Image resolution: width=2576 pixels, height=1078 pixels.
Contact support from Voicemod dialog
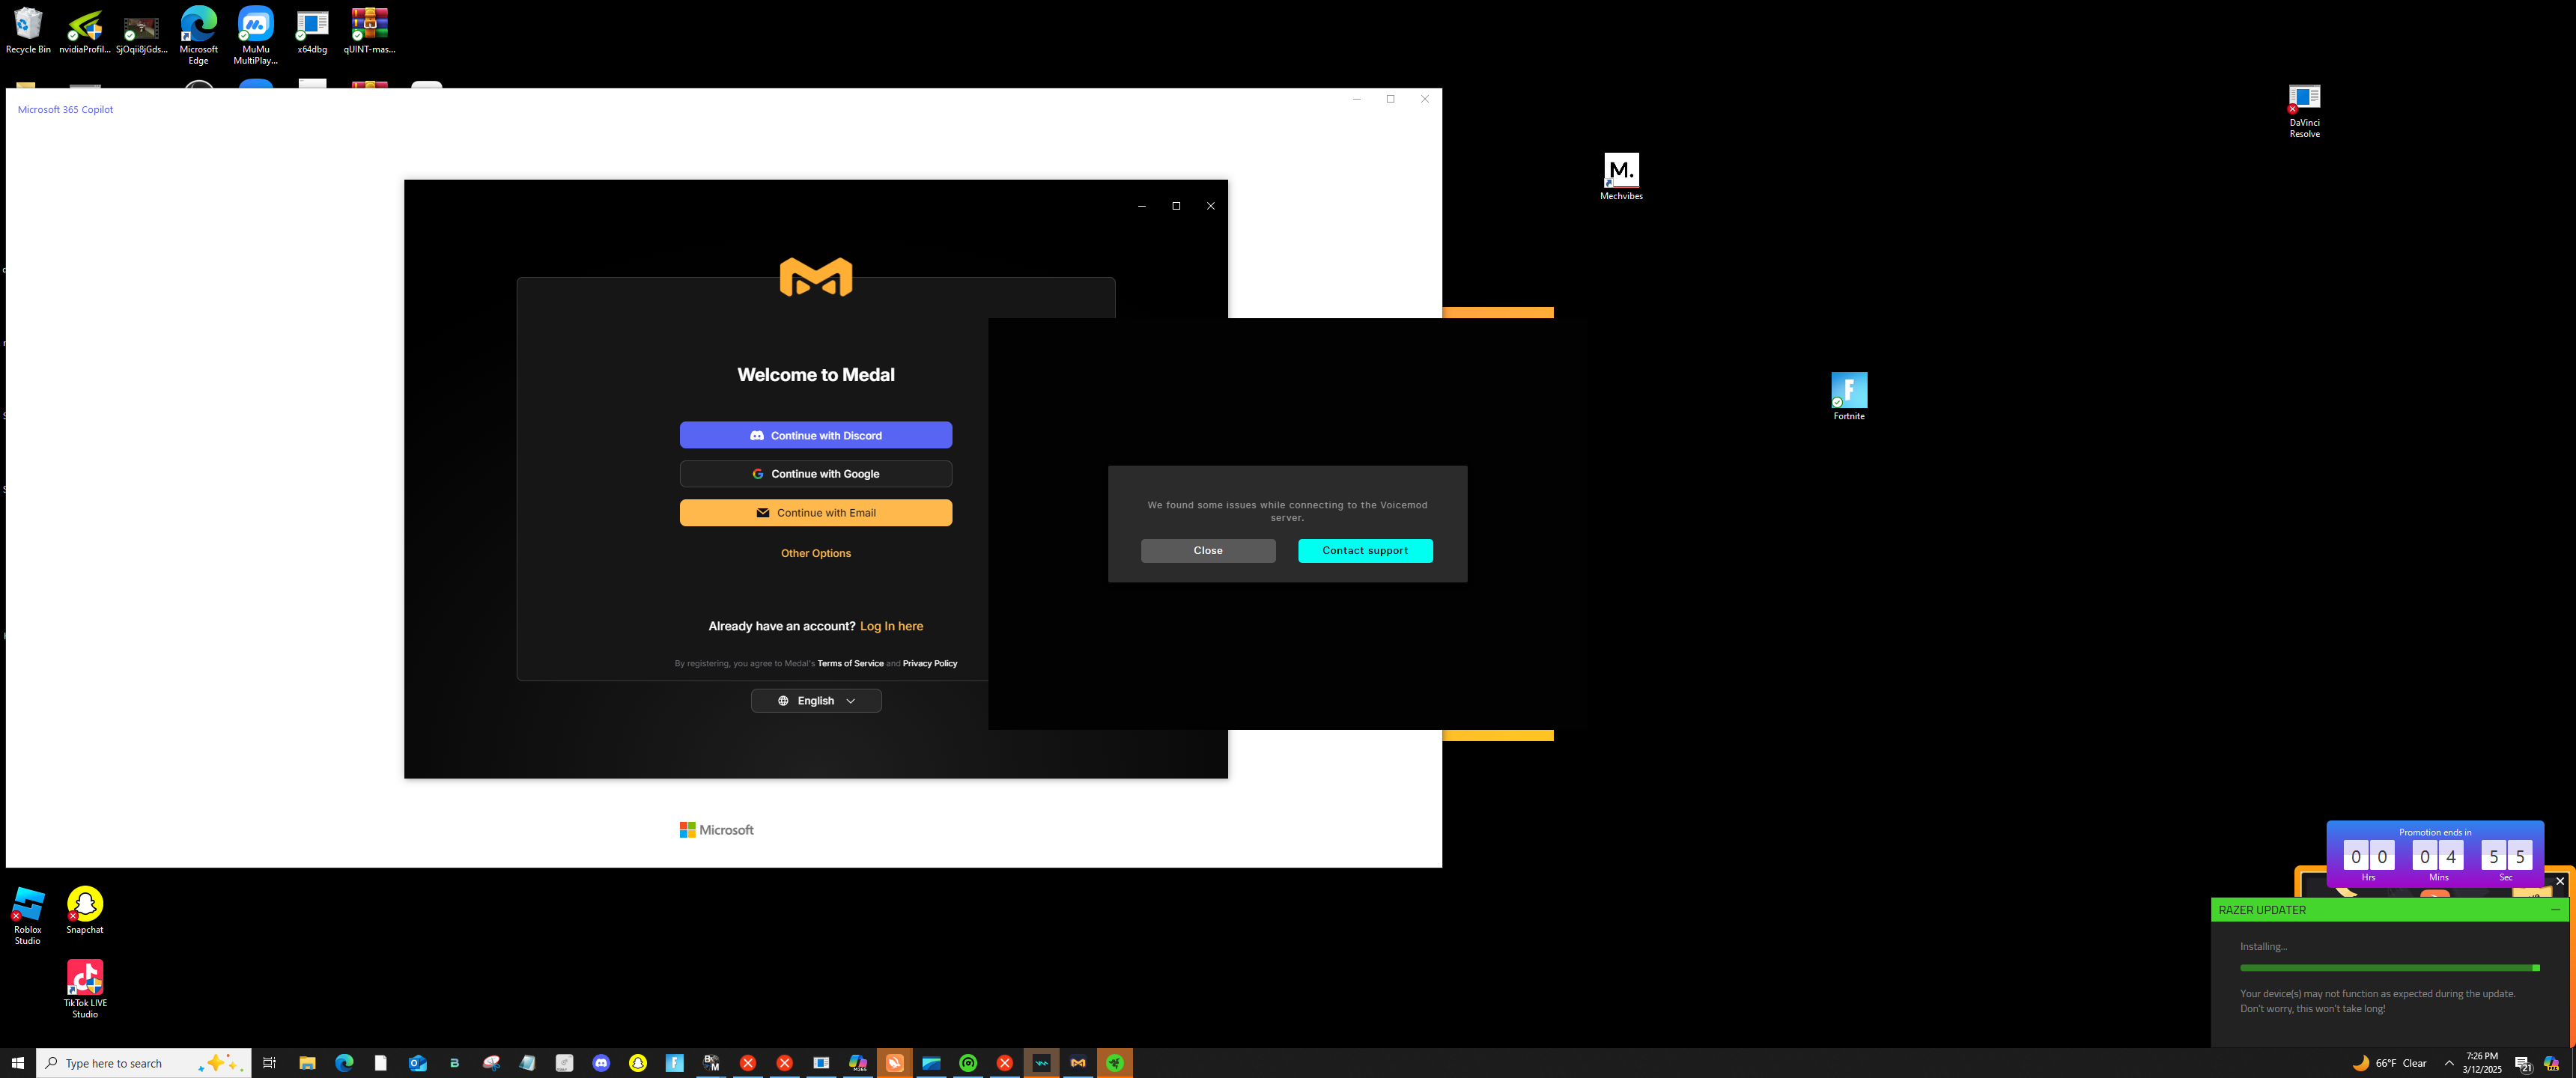click(x=1365, y=551)
